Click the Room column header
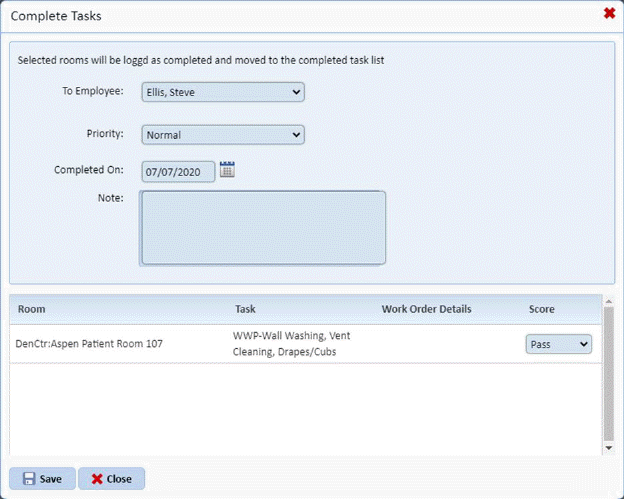 click(31, 309)
